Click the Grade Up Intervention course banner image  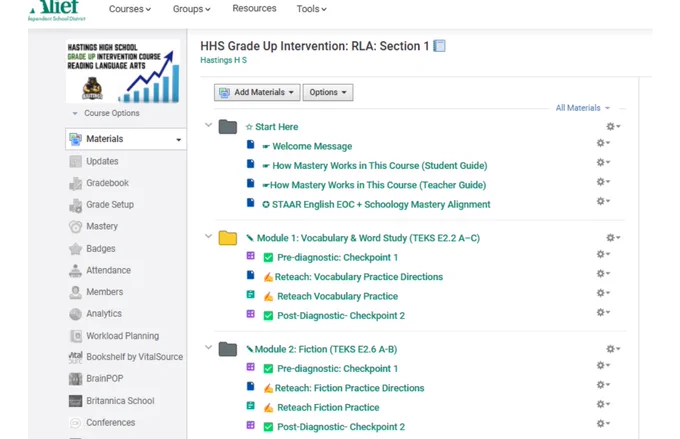(123, 72)
